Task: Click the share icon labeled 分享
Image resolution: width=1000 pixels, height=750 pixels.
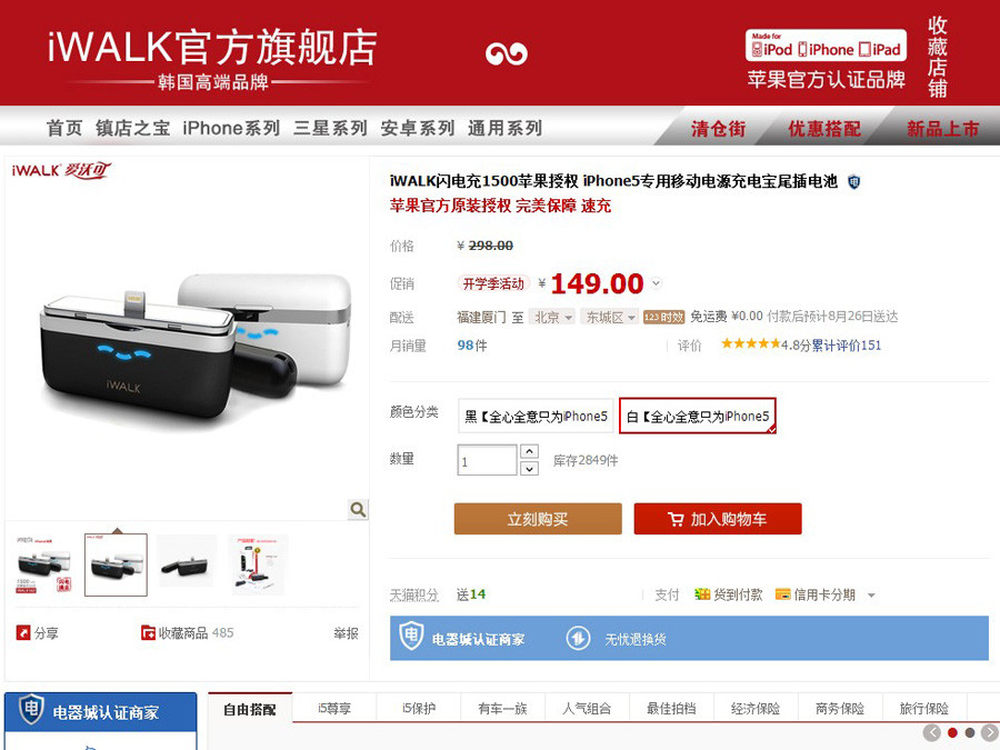Action: [23, 633]
